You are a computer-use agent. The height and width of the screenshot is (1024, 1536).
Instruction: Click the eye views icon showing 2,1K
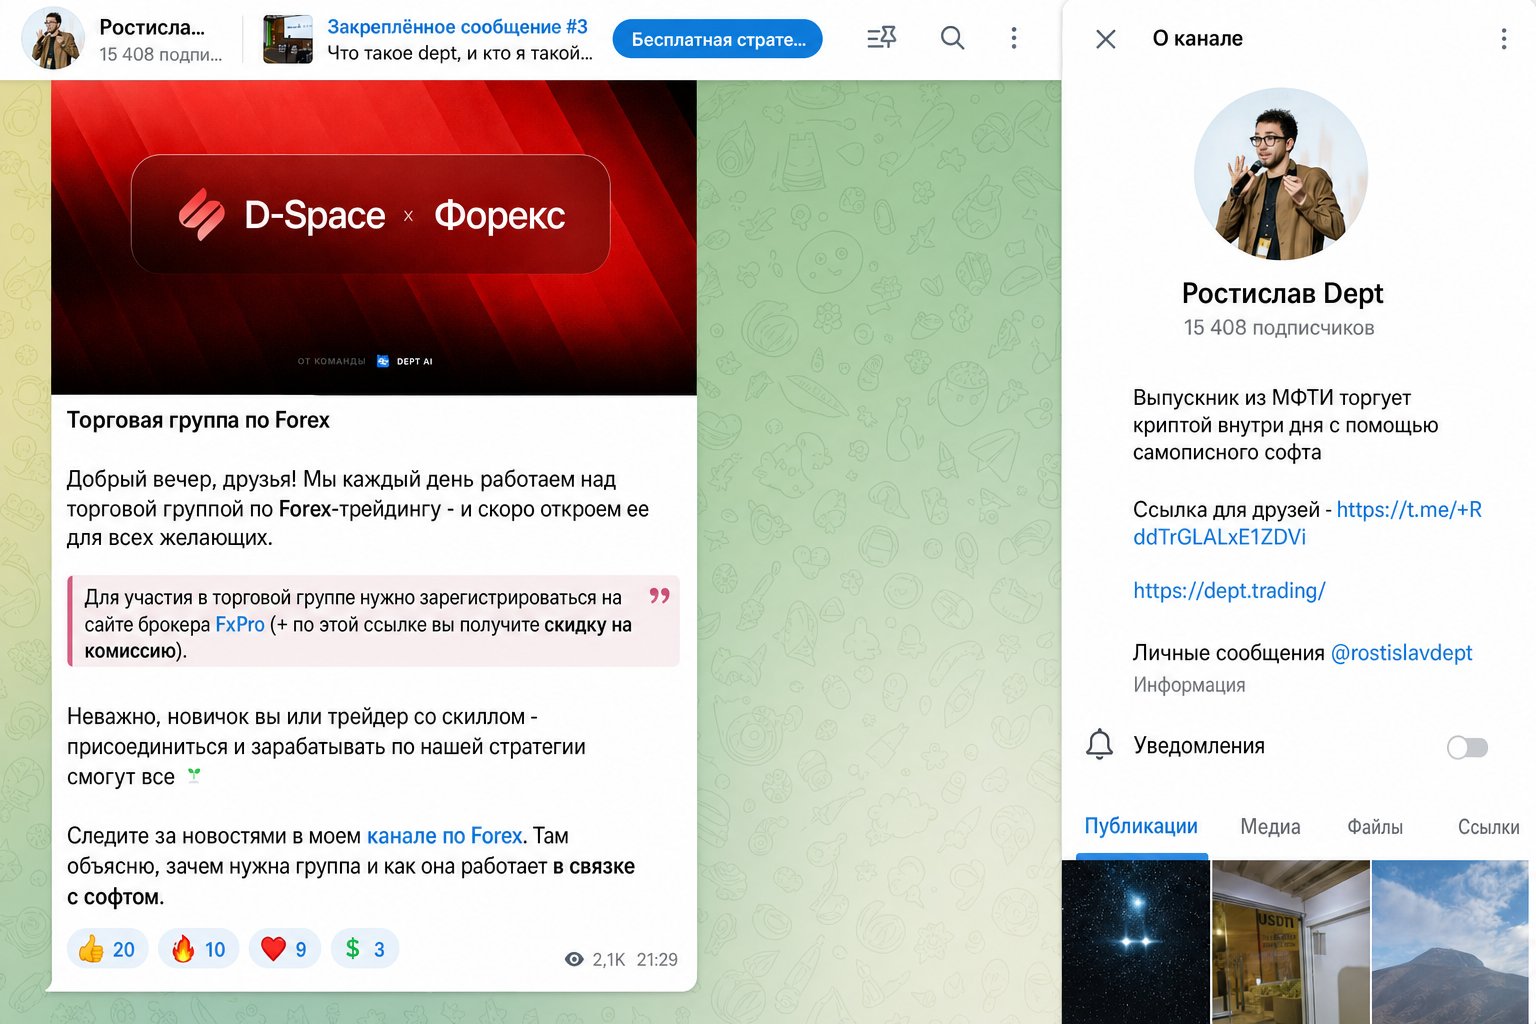tap(574, 960)
